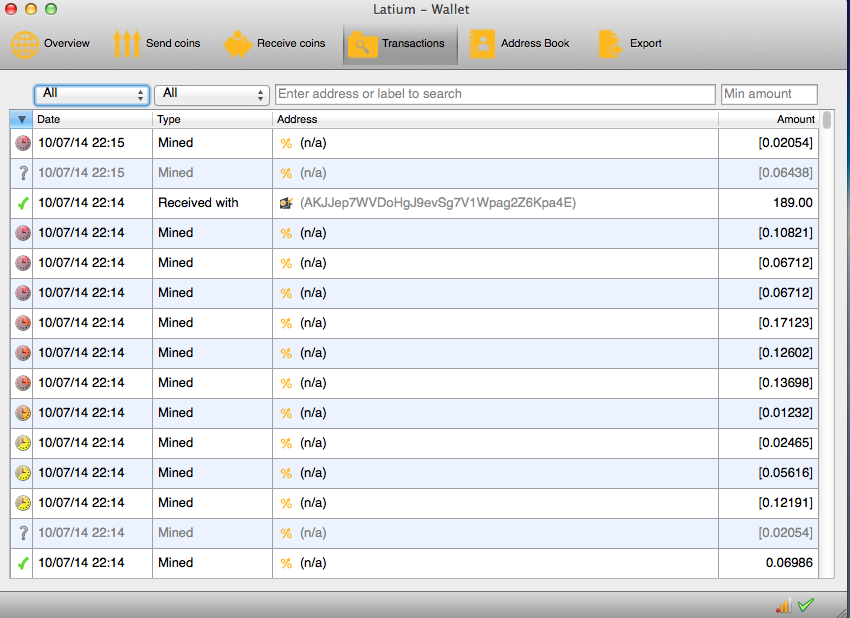
Task: Click the question mark icon for amount 0.06438
Action: [23, 173]
